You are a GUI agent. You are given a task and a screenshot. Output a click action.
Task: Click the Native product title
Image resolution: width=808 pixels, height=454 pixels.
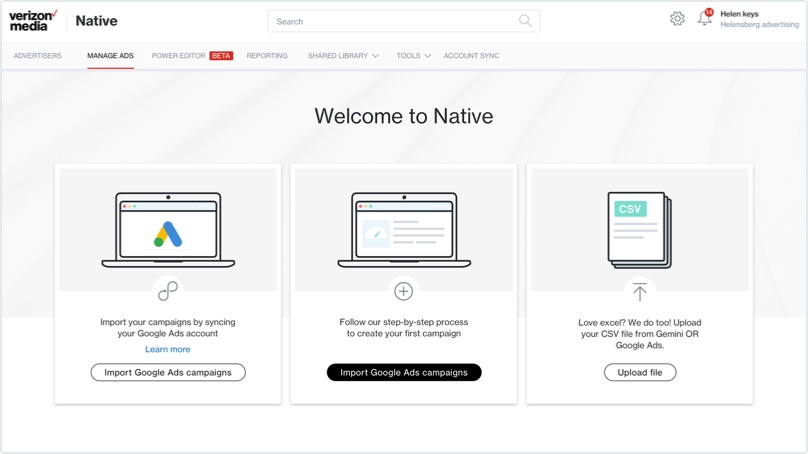pos(96,21)
